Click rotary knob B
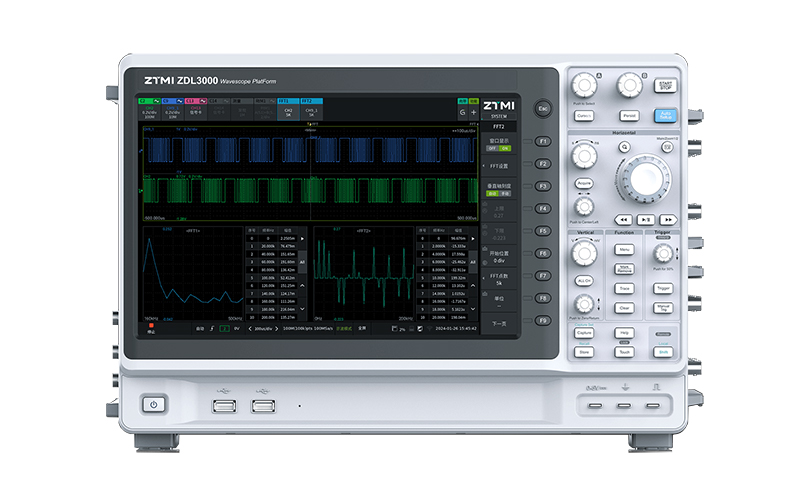The width and height of the screenshot is (800, 490). coord(630,85)
